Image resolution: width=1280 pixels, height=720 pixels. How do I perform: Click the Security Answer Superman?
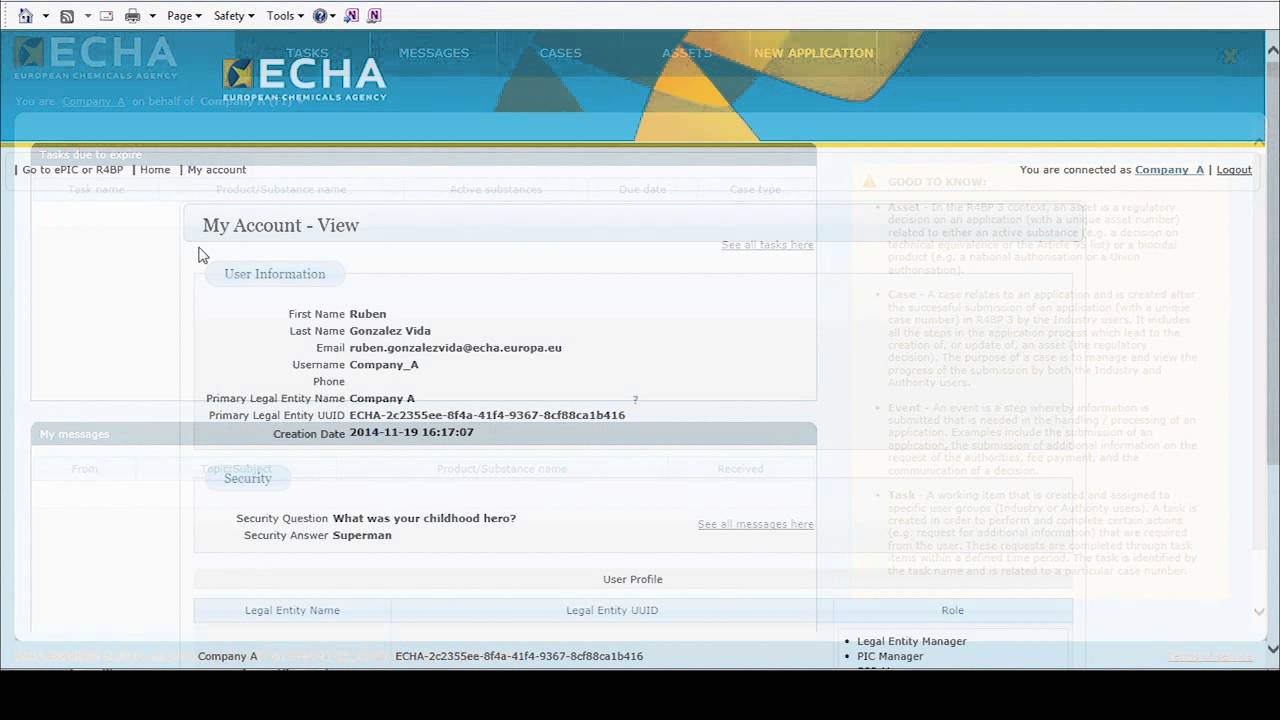(x=362, y=535)
